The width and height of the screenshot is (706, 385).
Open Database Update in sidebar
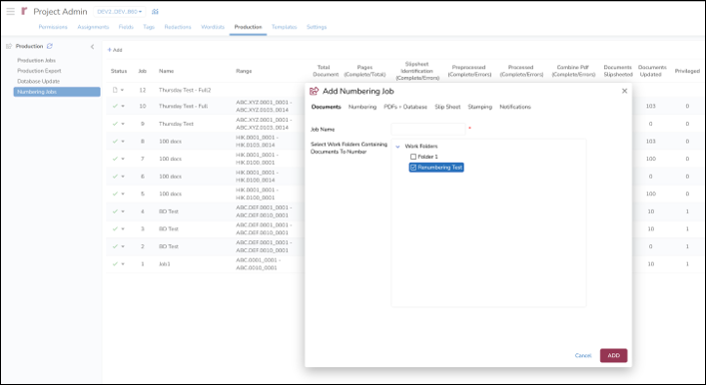tap(38, 81)
